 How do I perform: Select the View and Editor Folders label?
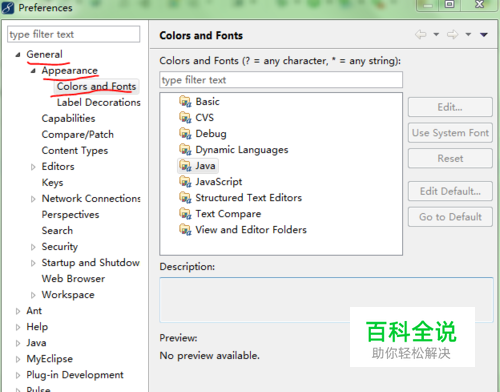point(251,230)
